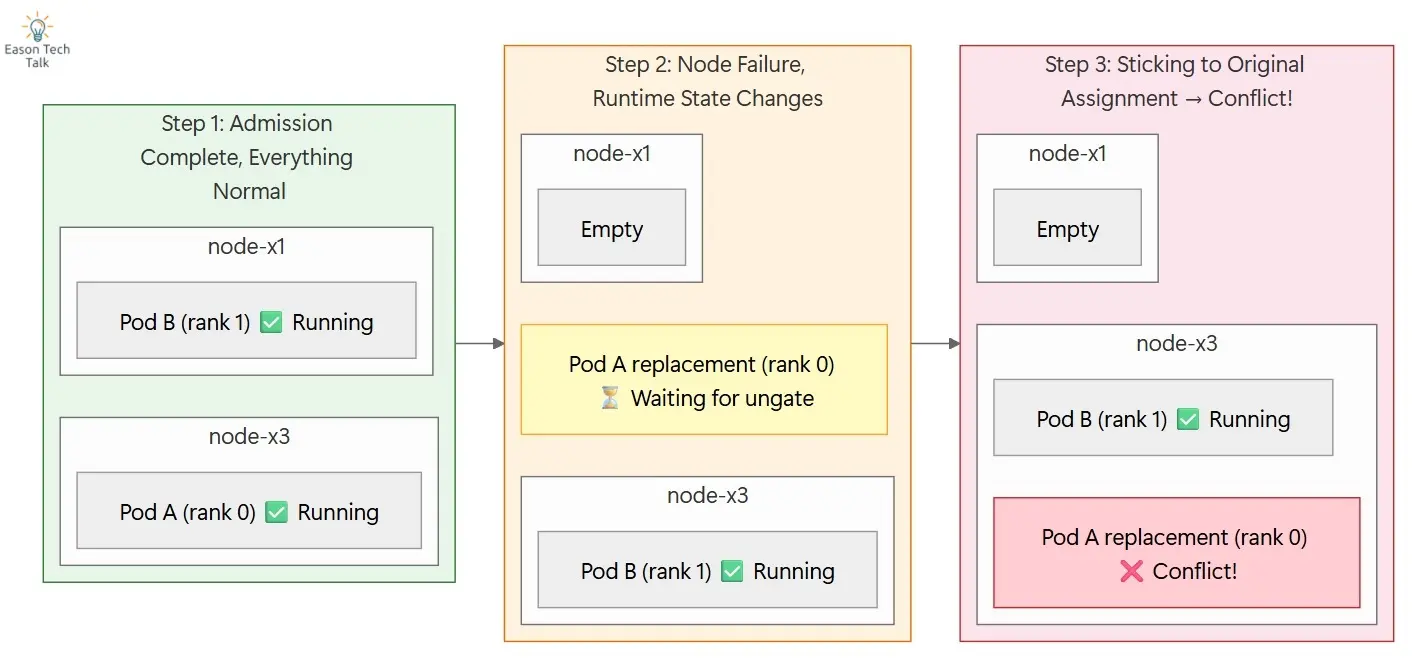The image size is (1419, 658).
Task: Click the node-x3 label in Step 1
Action: point(249,436)
